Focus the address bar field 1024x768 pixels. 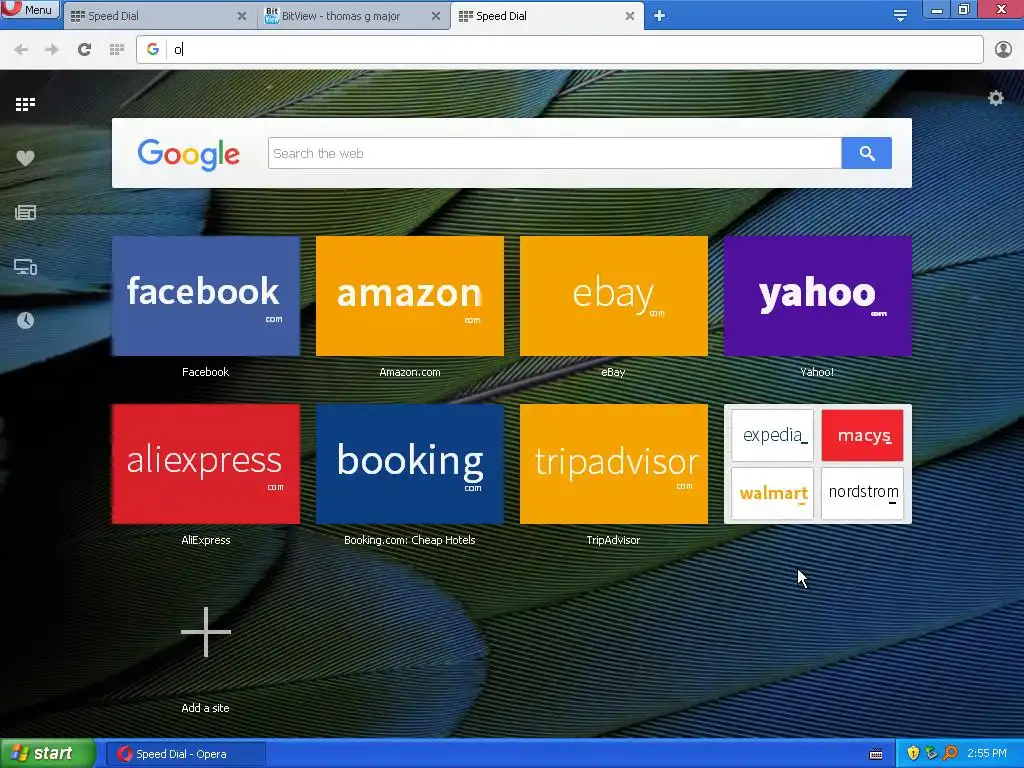pos(560,50)
